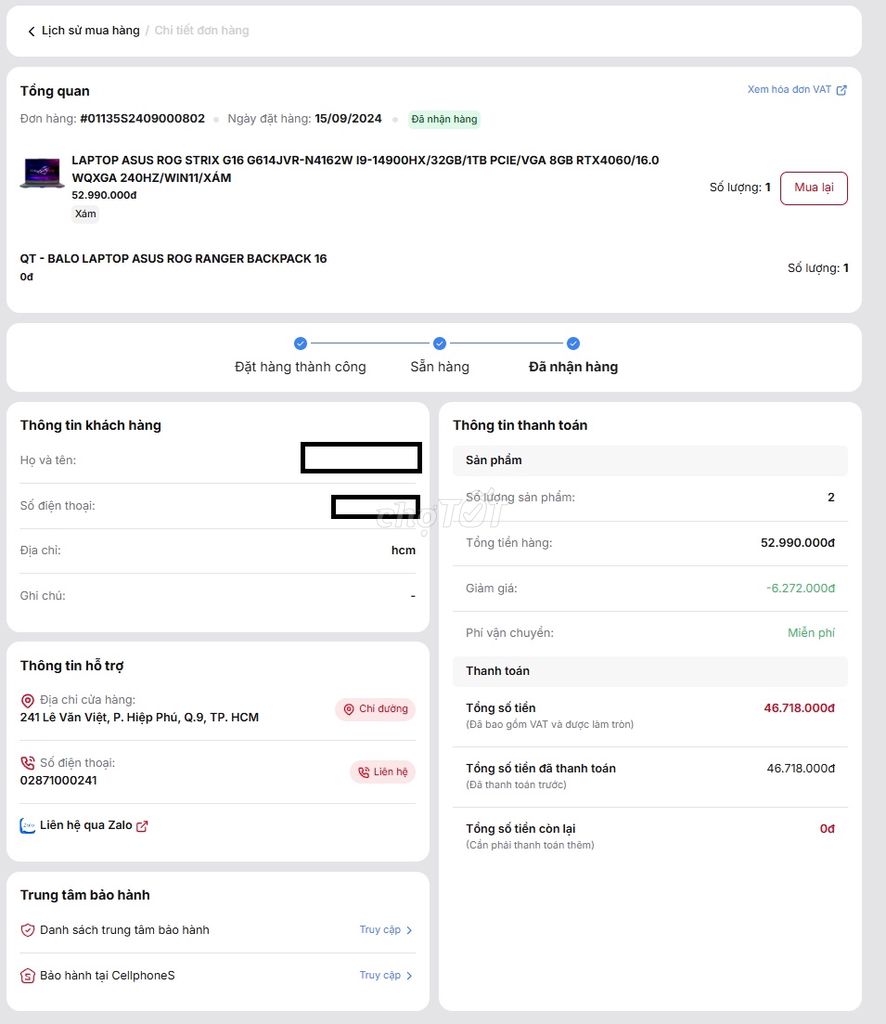Screen dimensions: 886x1024
Task: Click the phone icon beside Số điện thoại support
Action: click(27, 763)
